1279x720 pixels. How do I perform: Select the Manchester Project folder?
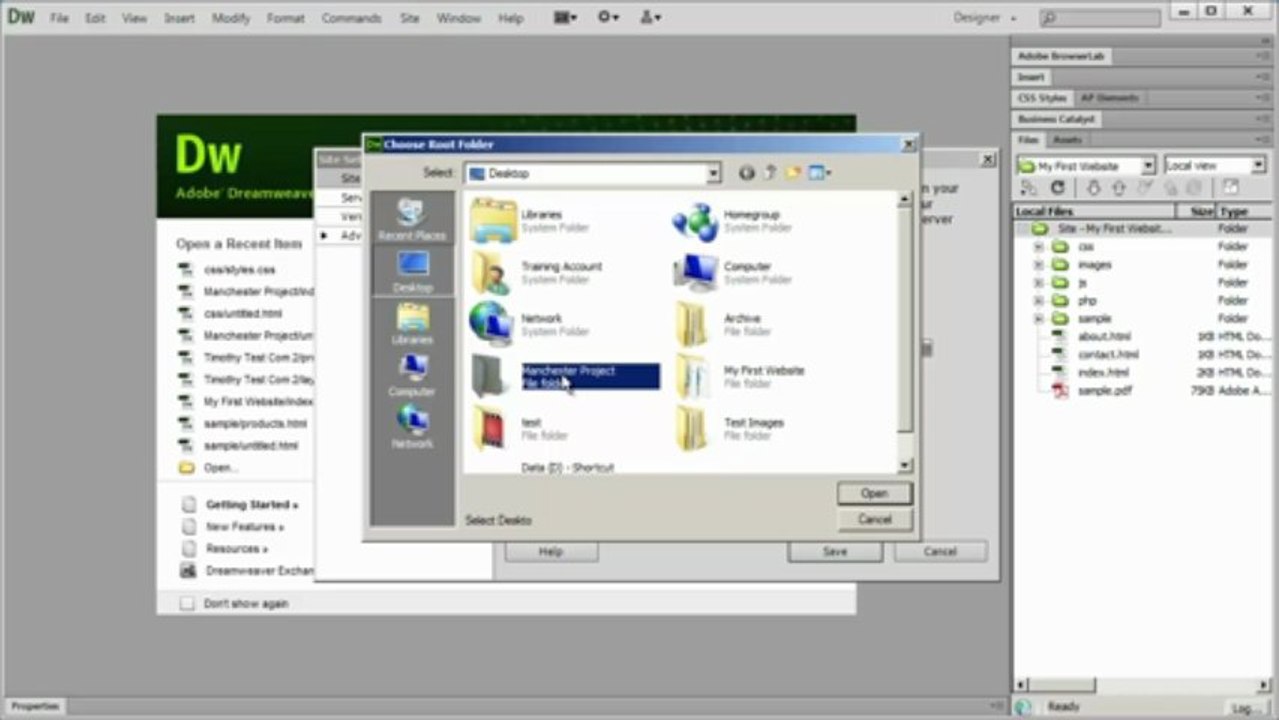tap(567, 376)
